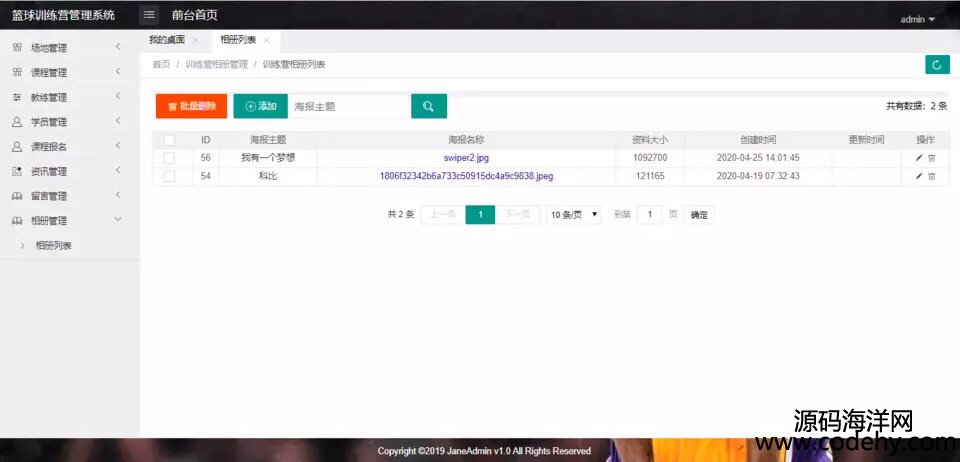The height and width of the screenshot is (462, 960).
Task: Expand the 课程管理 menu chevron
Action: pos(118,72)
